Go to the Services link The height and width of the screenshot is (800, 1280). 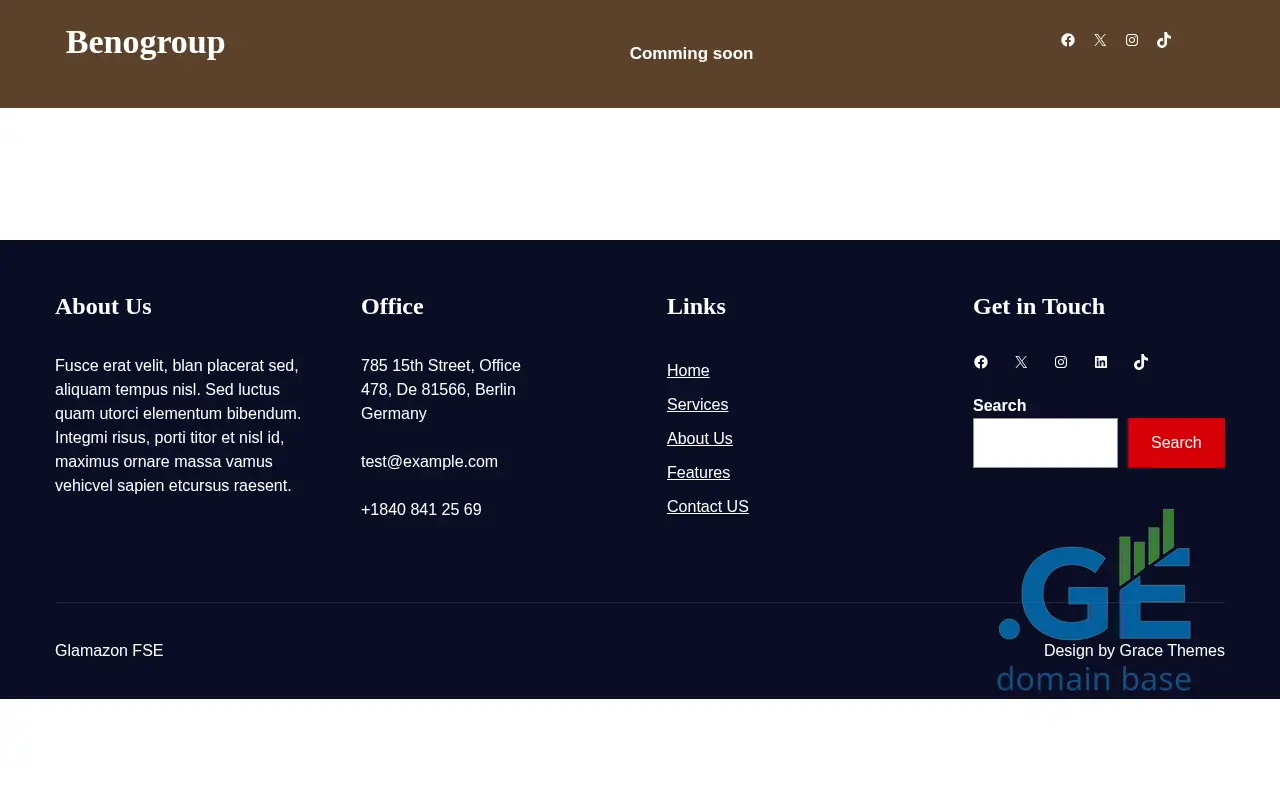[x=697, y=405]
